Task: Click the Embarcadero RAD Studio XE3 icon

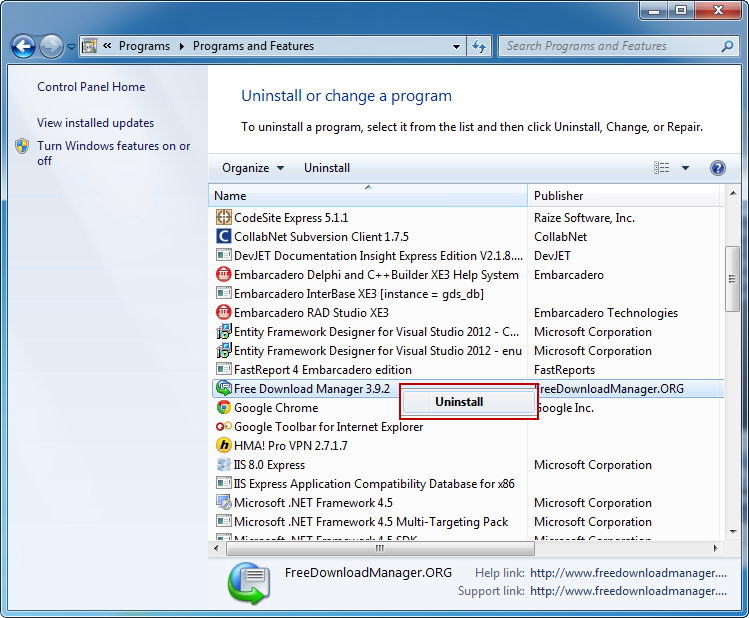Action: point(223,312)
